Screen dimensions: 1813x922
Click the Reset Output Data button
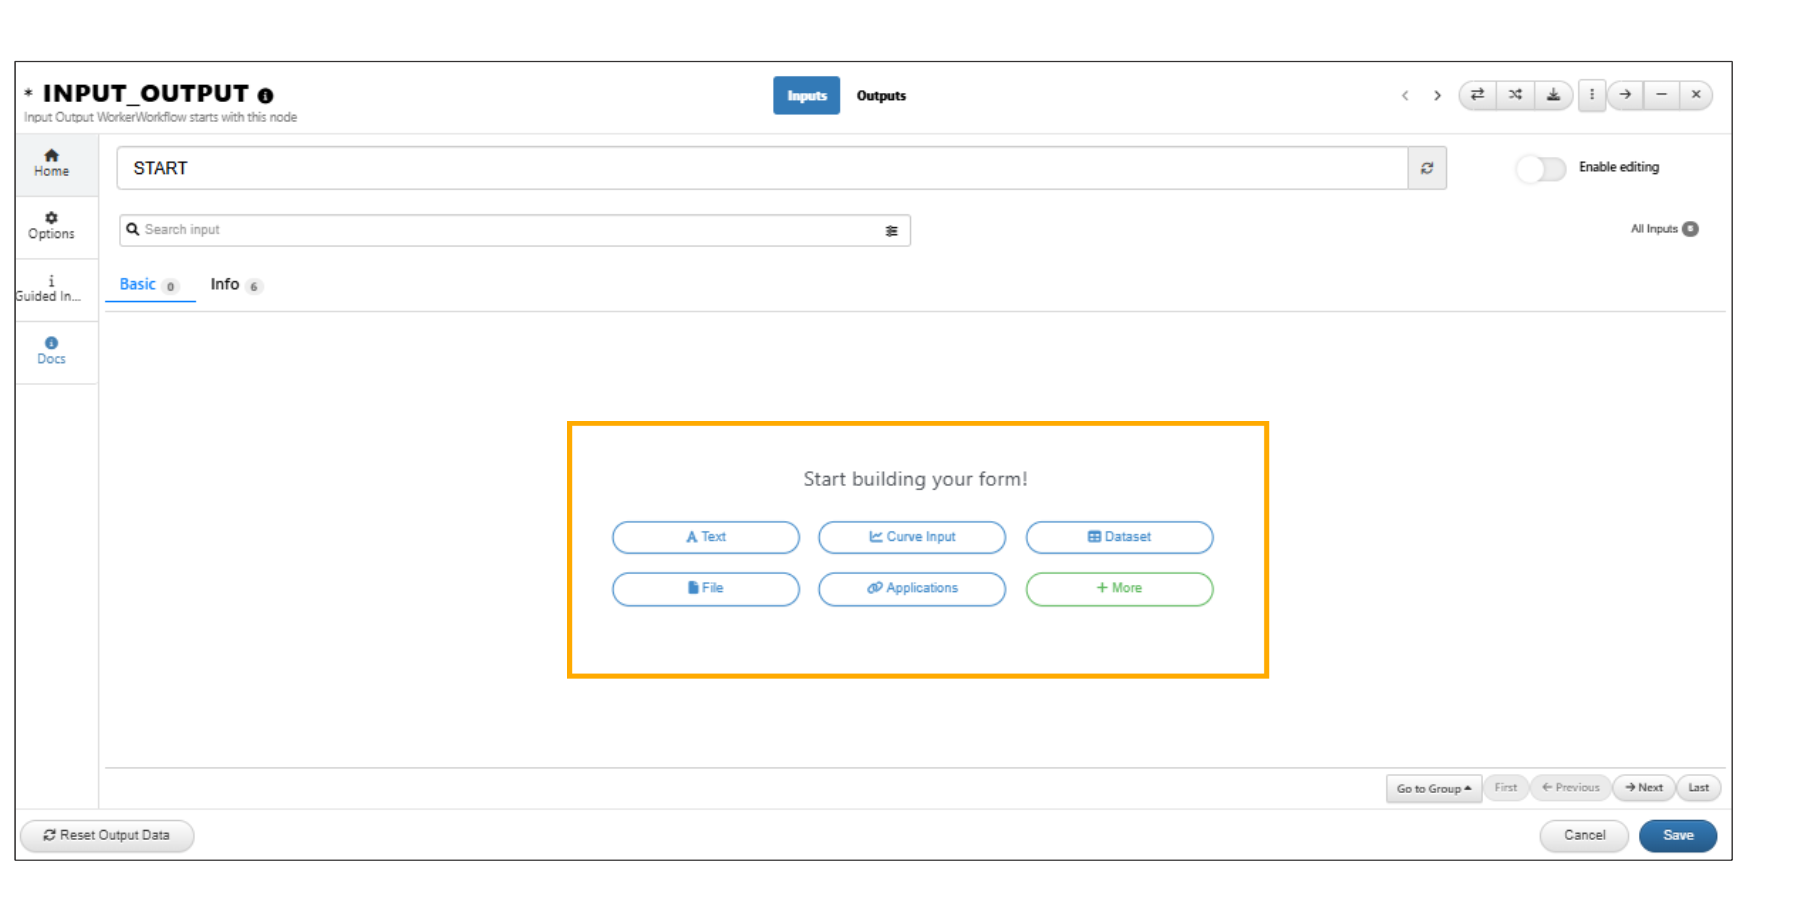107,836
